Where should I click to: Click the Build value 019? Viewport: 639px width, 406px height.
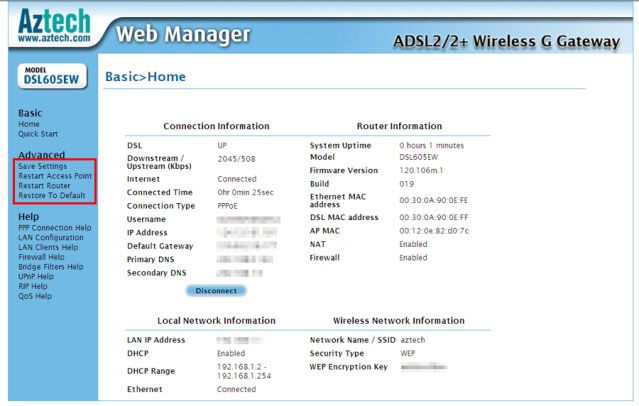(x=406, y=184)
